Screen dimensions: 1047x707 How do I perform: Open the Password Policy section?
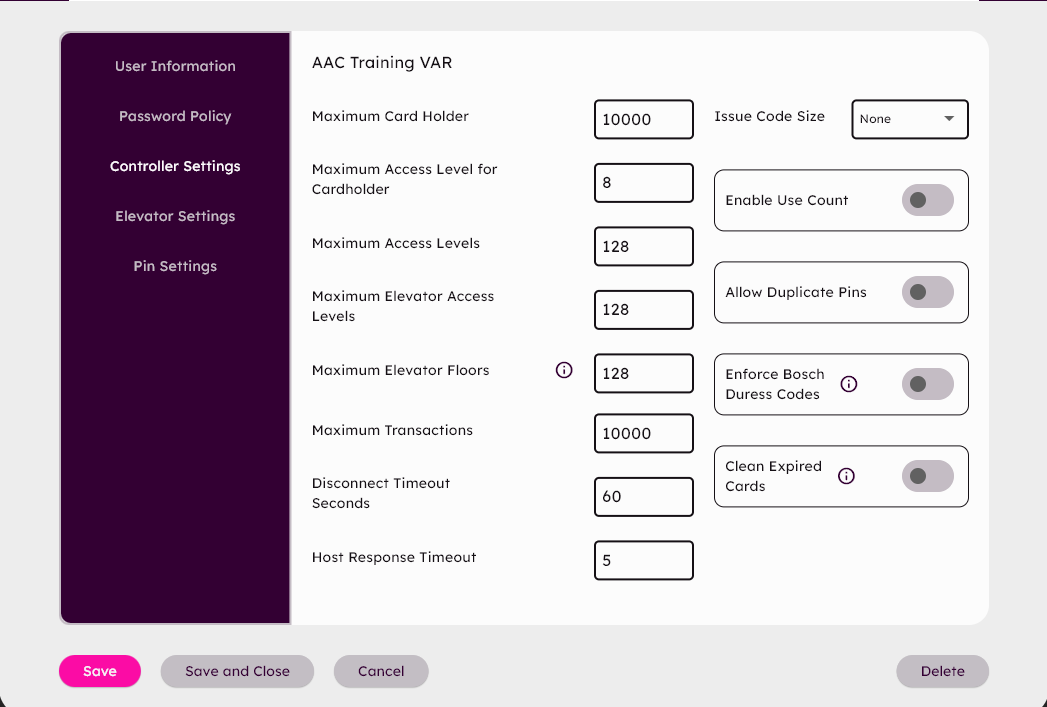coord(175,116)
